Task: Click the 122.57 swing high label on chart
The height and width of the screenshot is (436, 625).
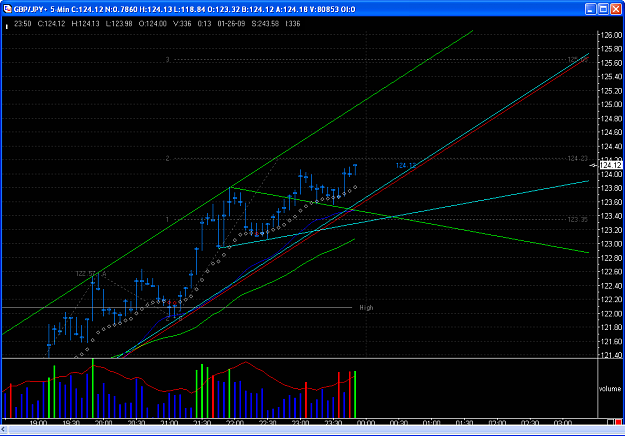Action: [86, 274]
